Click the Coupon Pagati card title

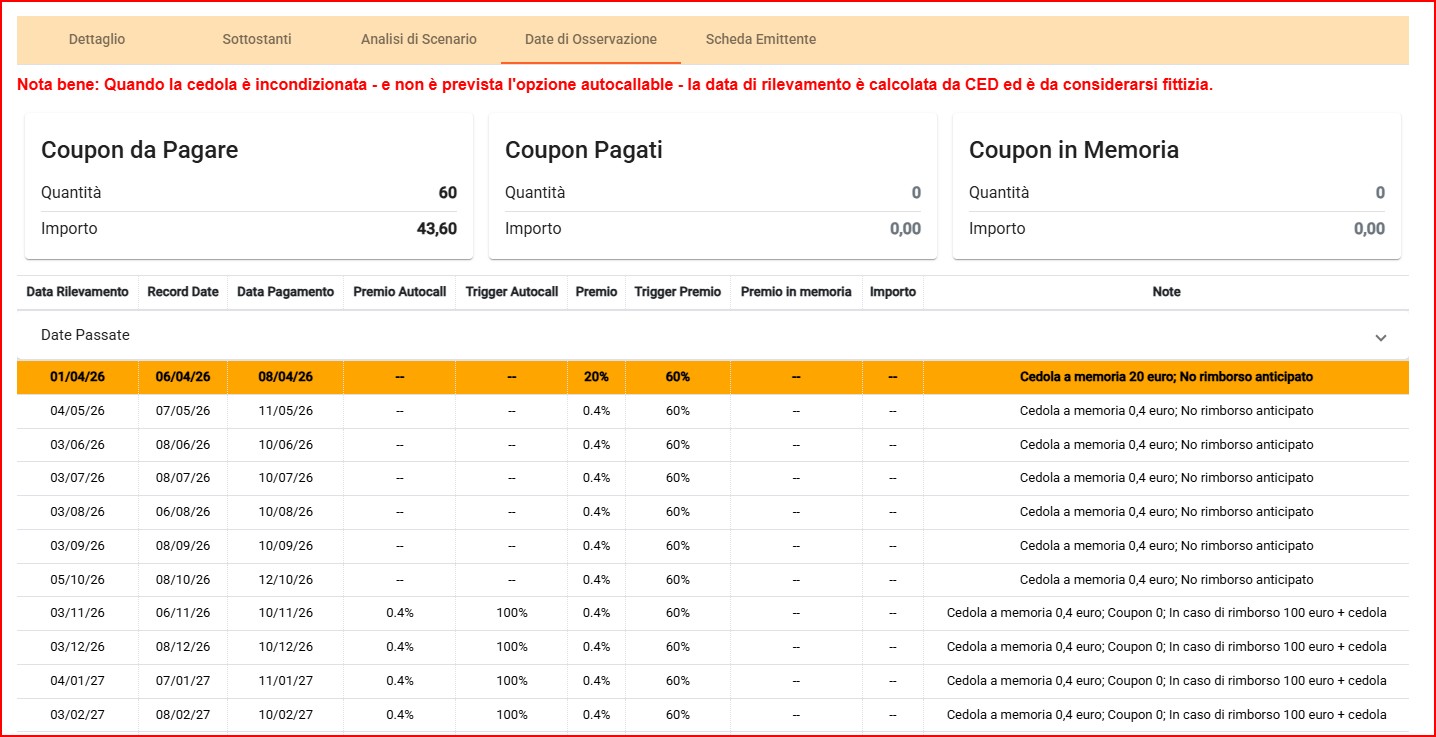pyautogui.click(x=584, y=150)
